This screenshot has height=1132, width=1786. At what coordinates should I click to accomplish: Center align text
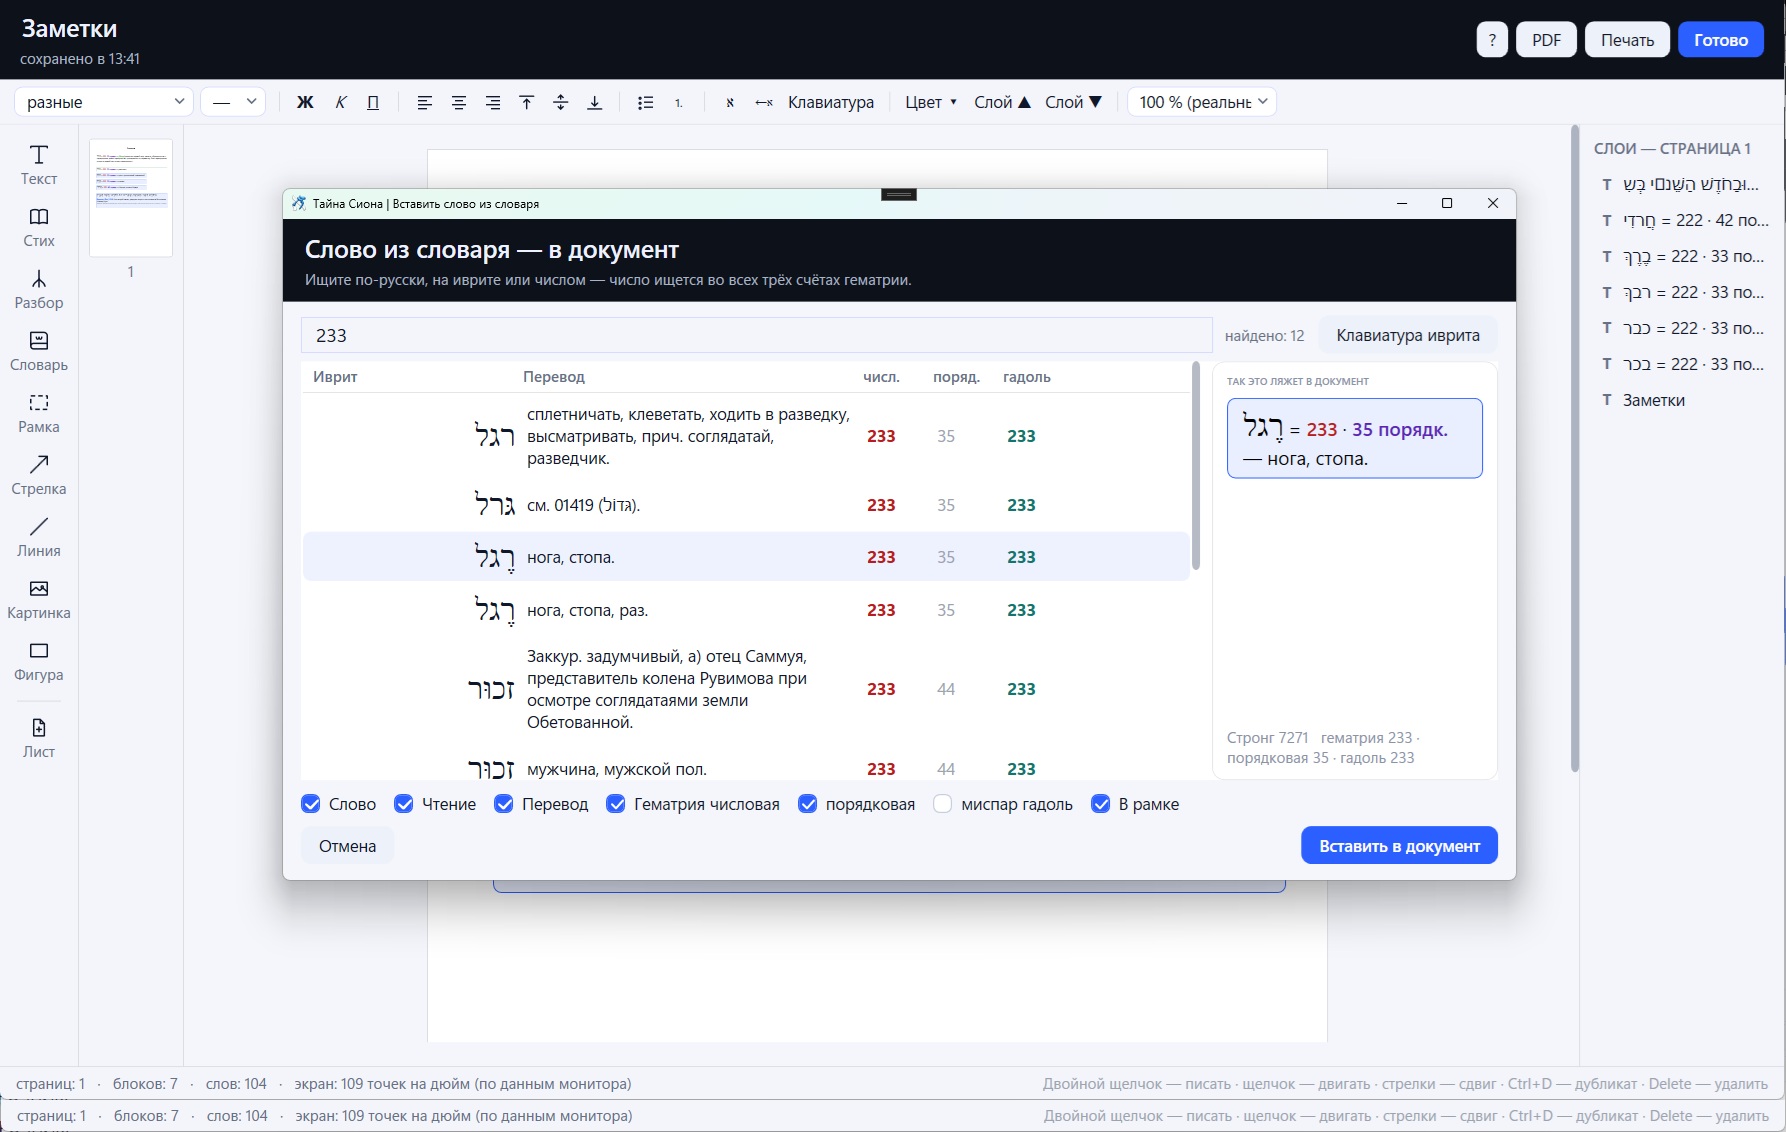click(459, 102)
